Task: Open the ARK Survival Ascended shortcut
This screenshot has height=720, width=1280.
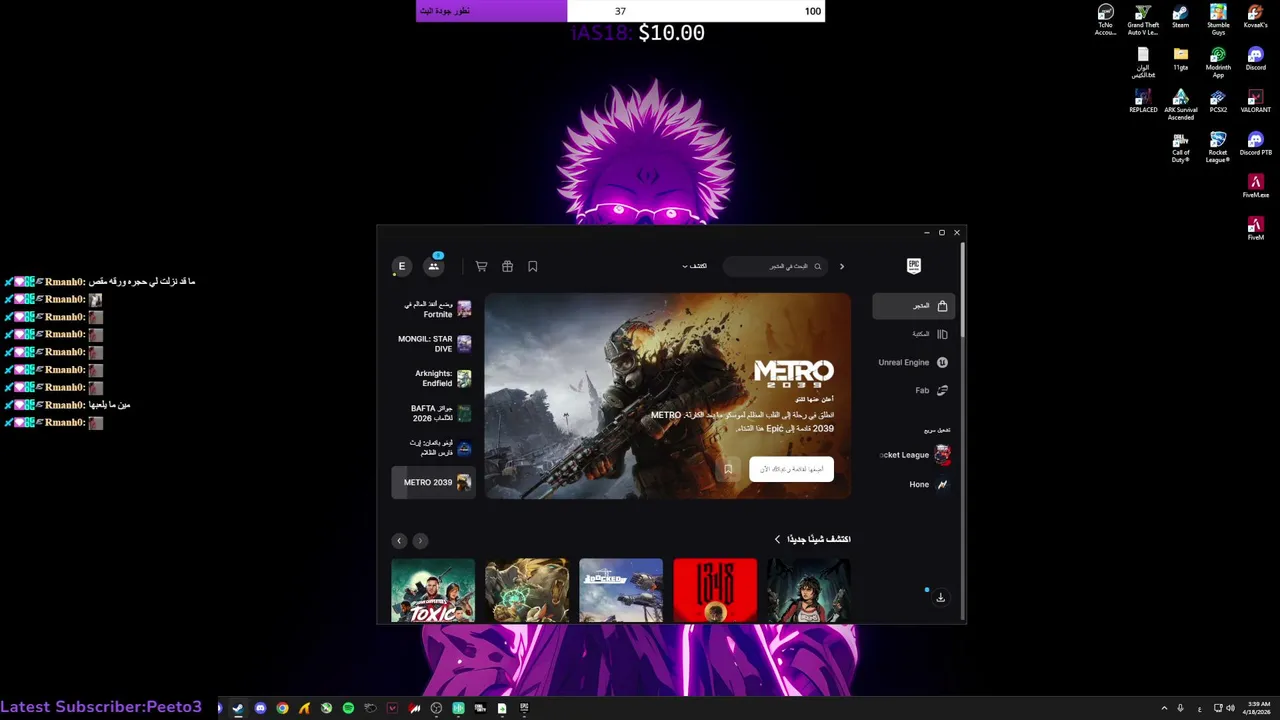Action: [1180, 105]
